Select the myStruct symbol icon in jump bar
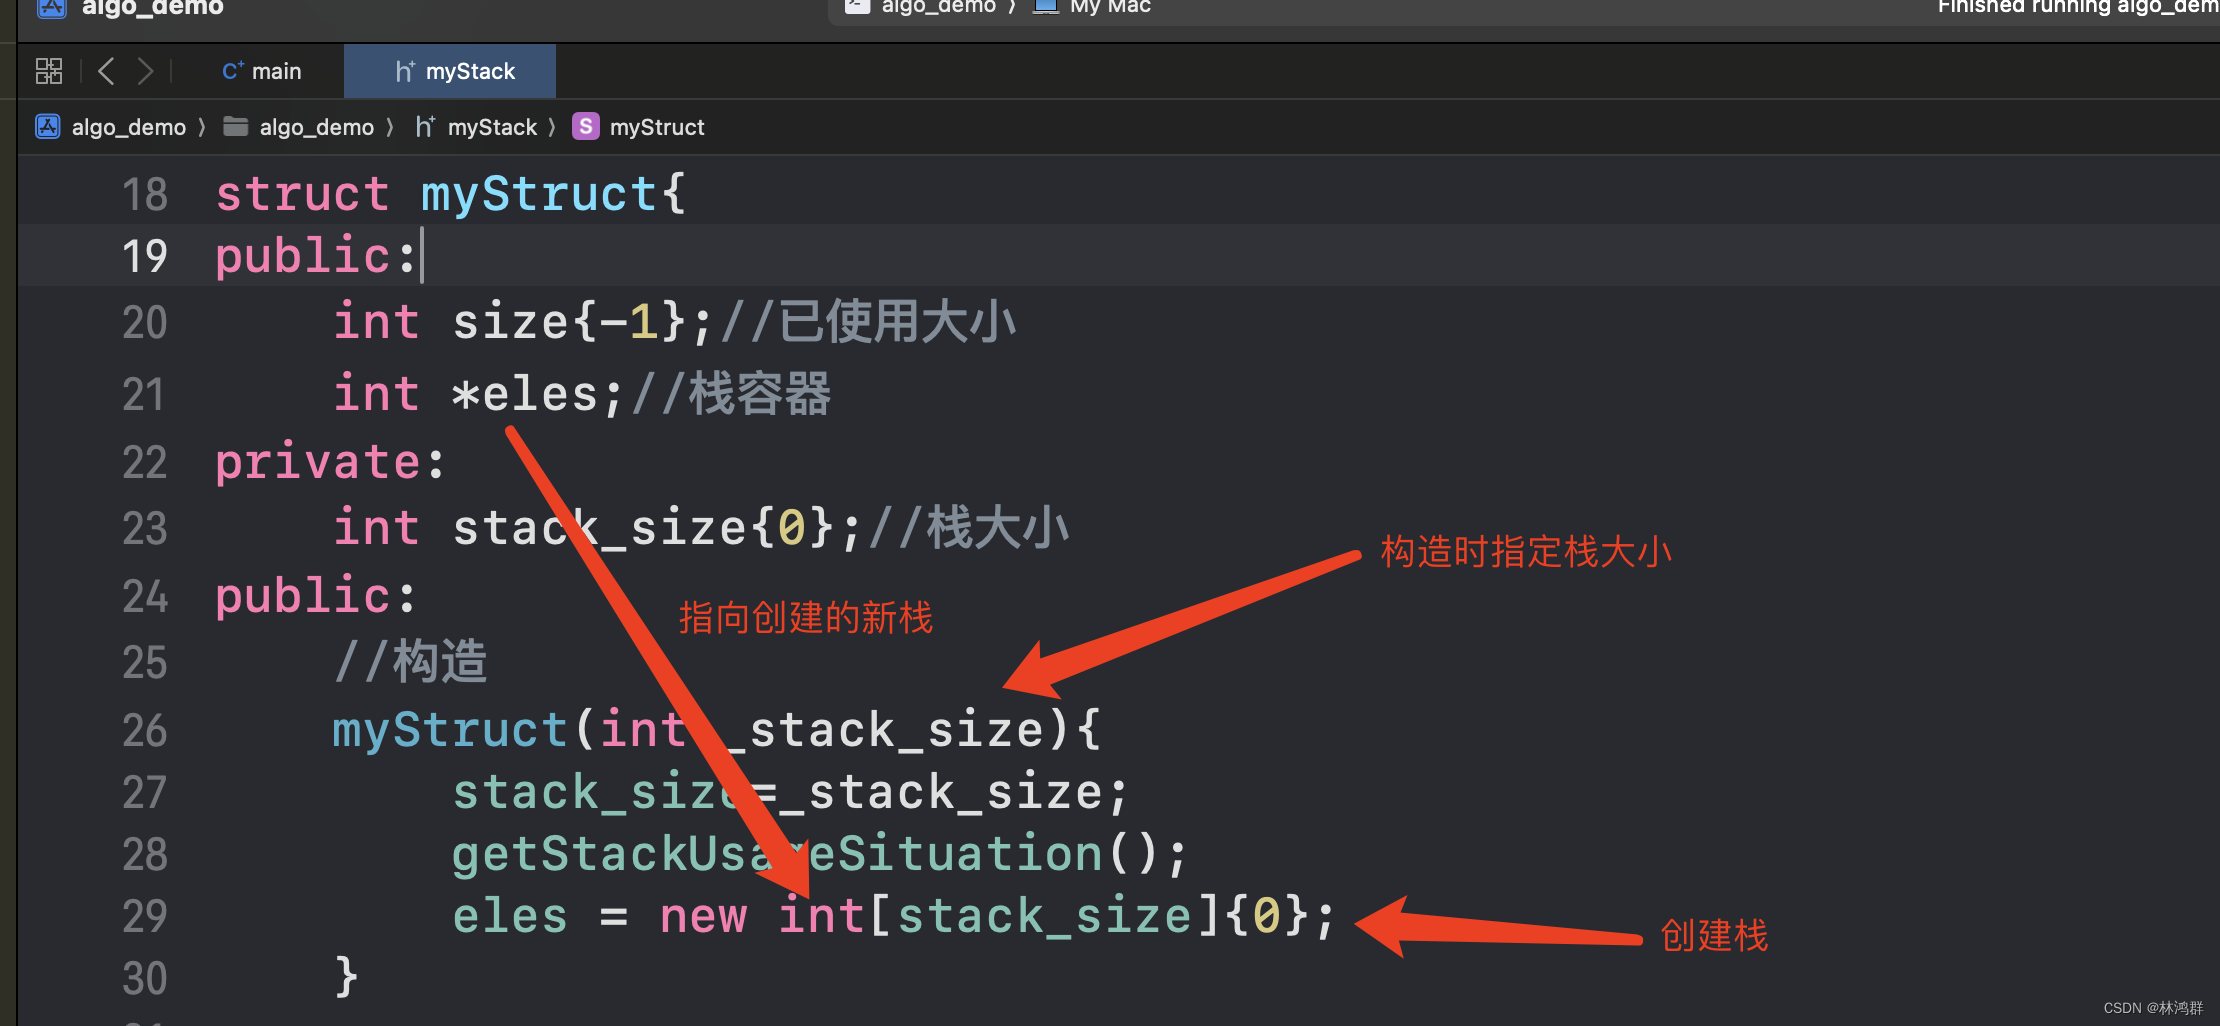The width and height of the screenshot is (2220, 1026). 585,126
